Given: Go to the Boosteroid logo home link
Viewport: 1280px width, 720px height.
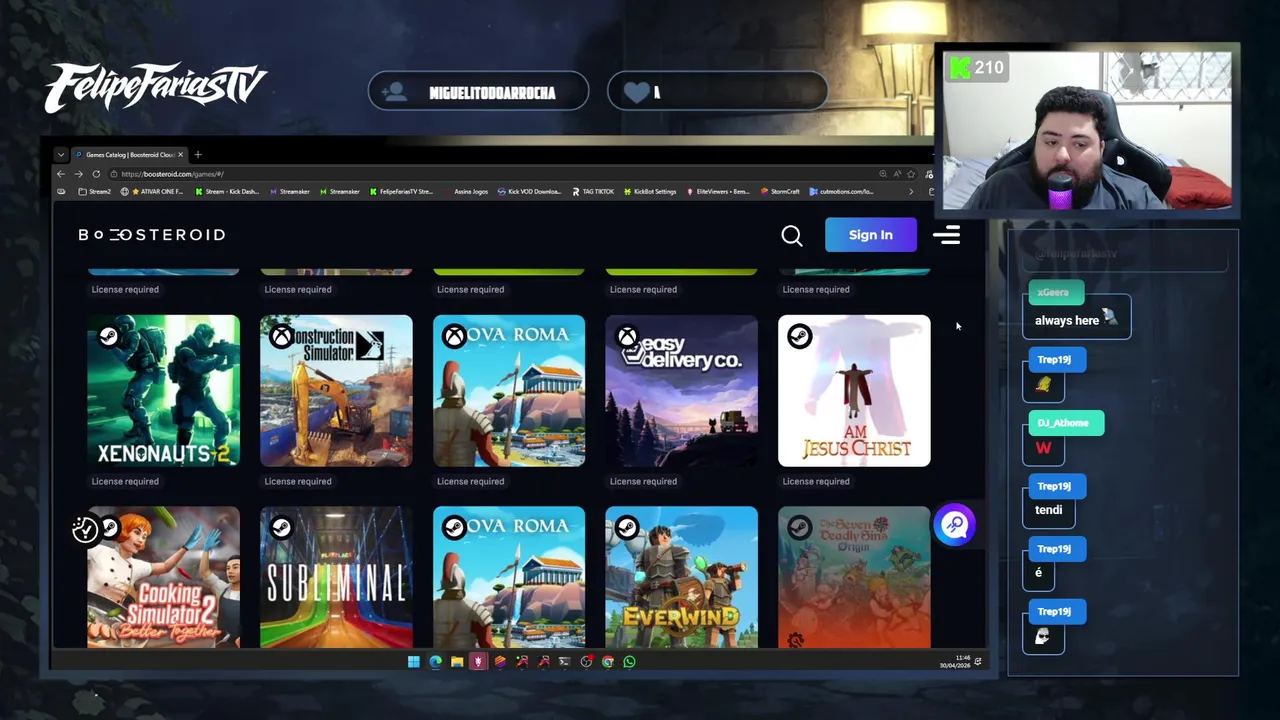Looking at the screenshot, I should pos(152,235).
